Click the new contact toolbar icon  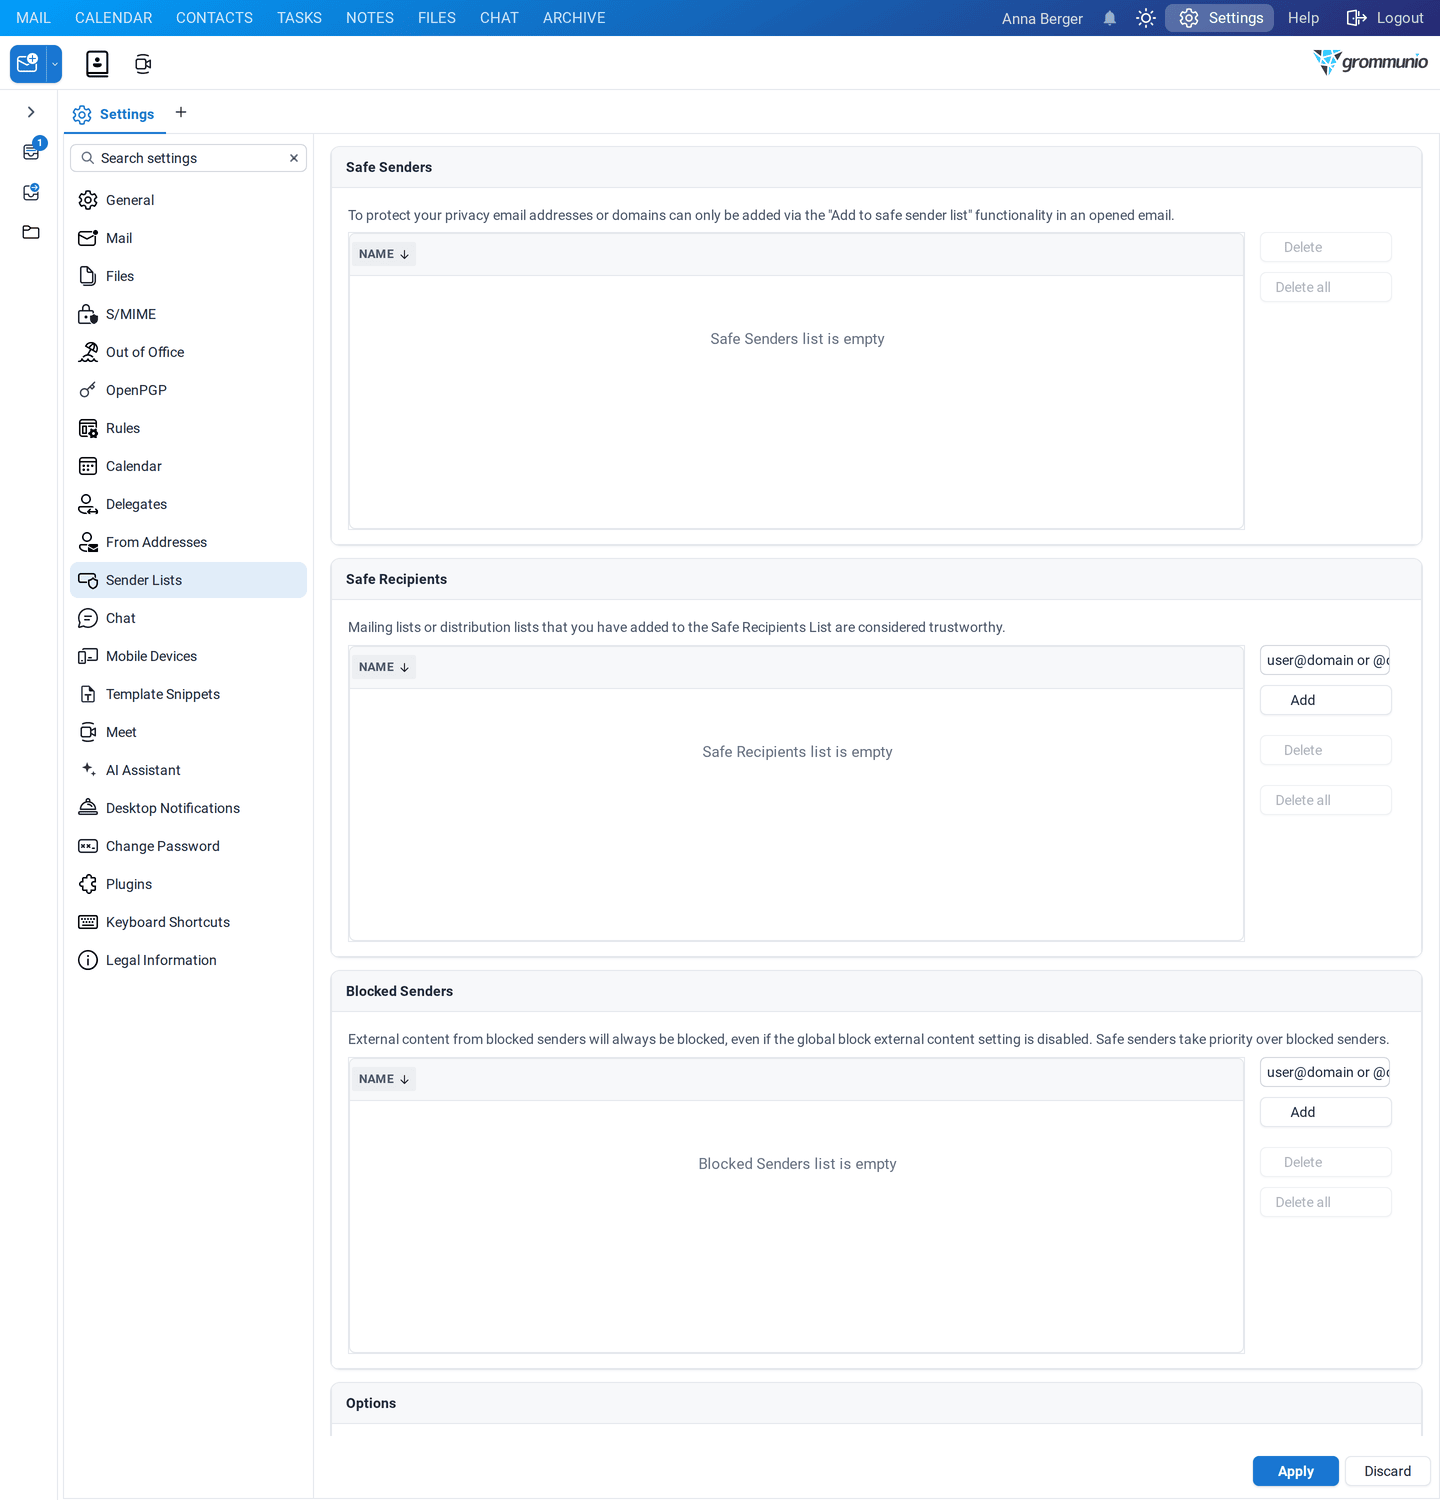click(97, 64)
